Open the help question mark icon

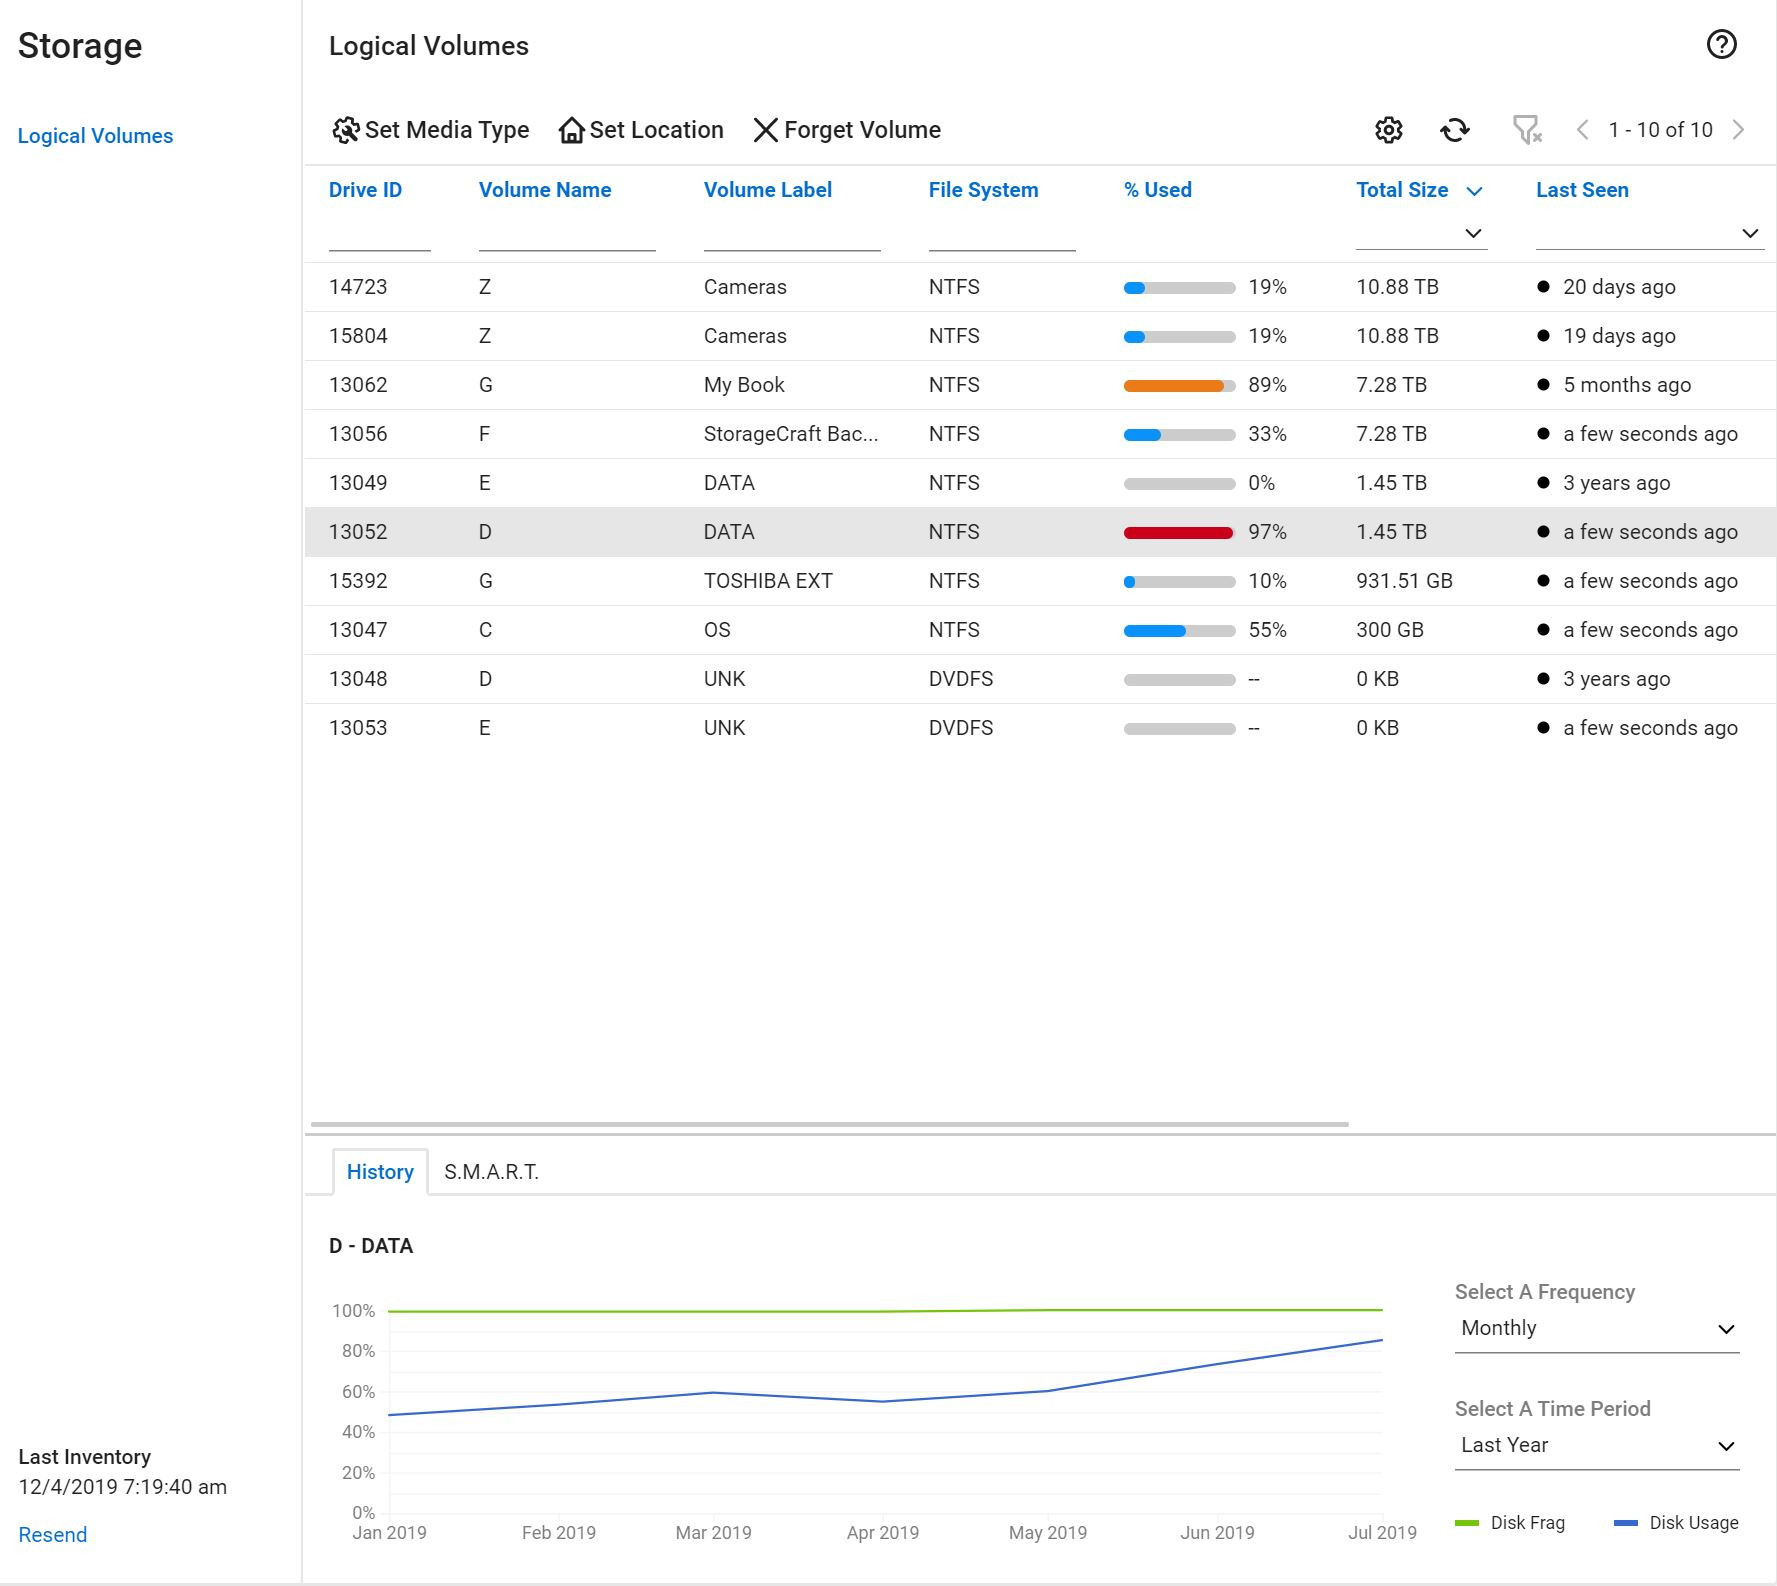1721,44
